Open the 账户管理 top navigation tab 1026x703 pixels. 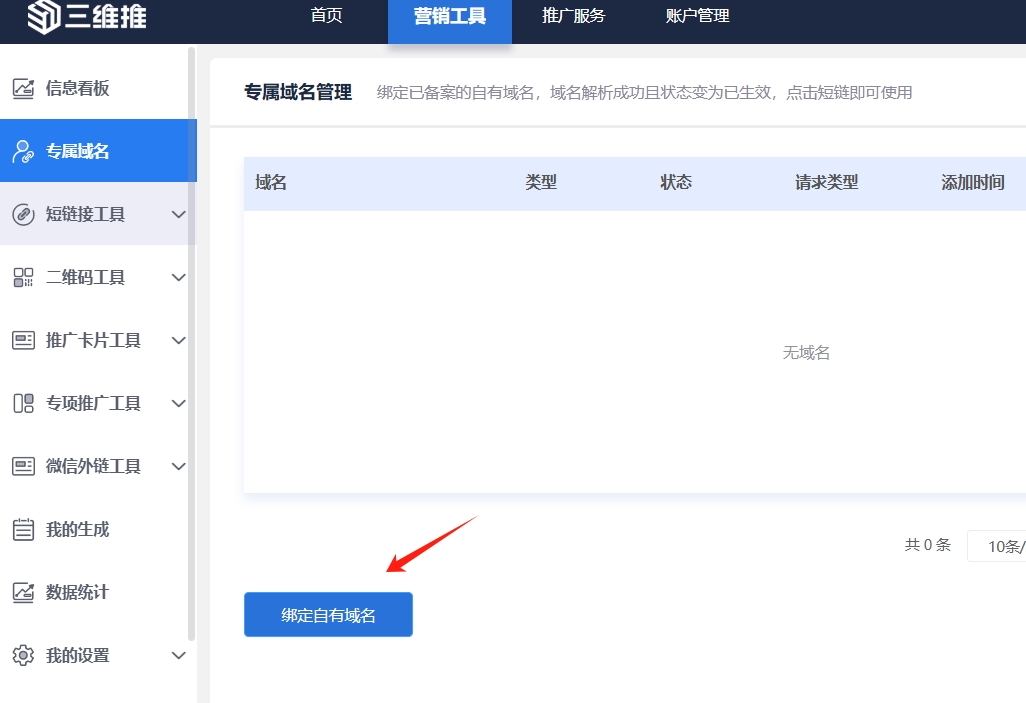[x=697, y=16]
